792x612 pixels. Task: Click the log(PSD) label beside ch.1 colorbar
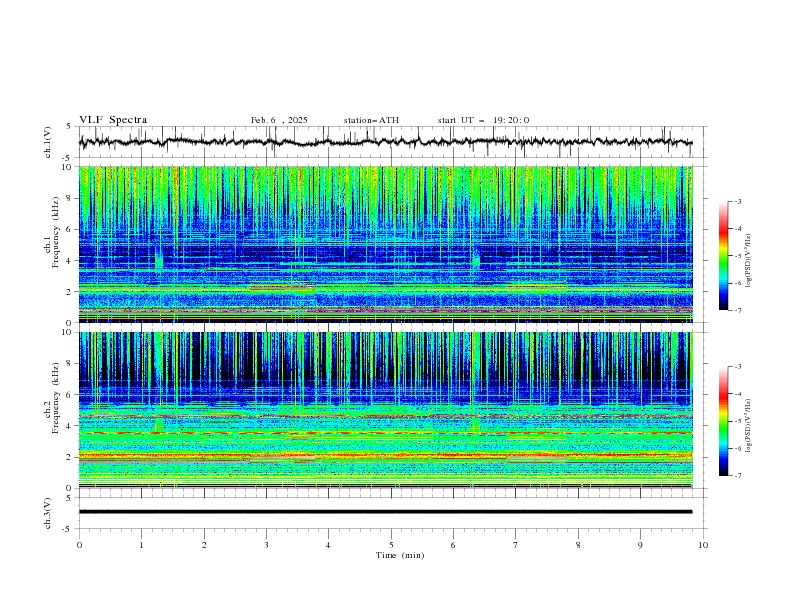749,261
